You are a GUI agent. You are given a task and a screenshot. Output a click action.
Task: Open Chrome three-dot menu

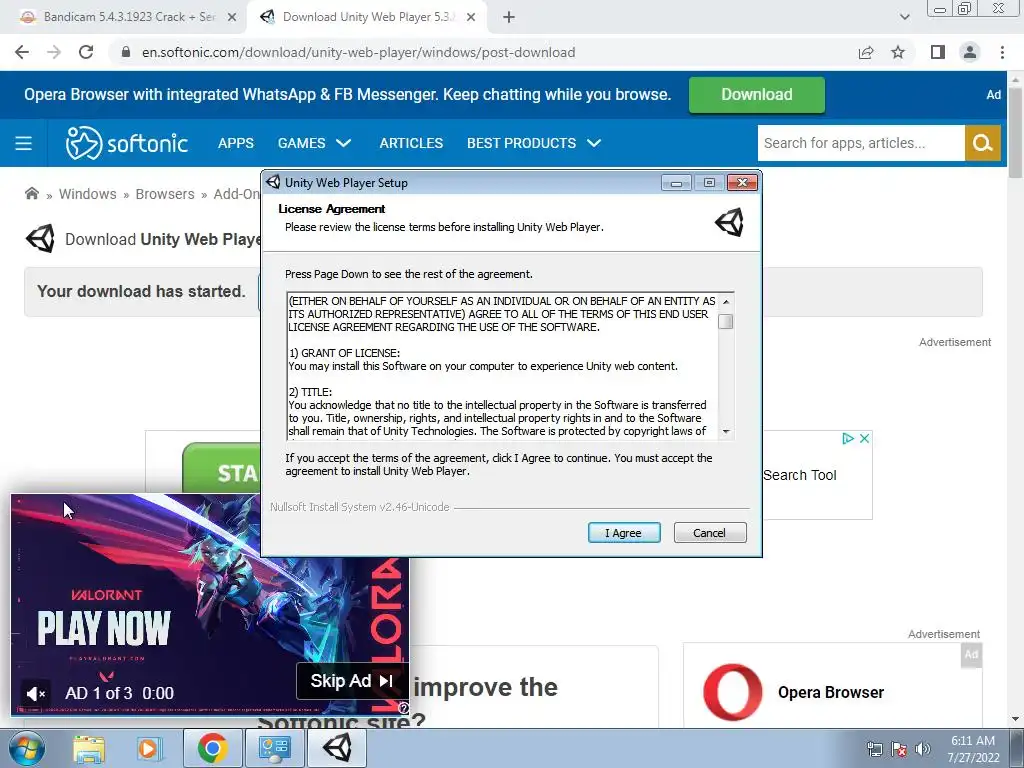click(x=1002, y=52)
